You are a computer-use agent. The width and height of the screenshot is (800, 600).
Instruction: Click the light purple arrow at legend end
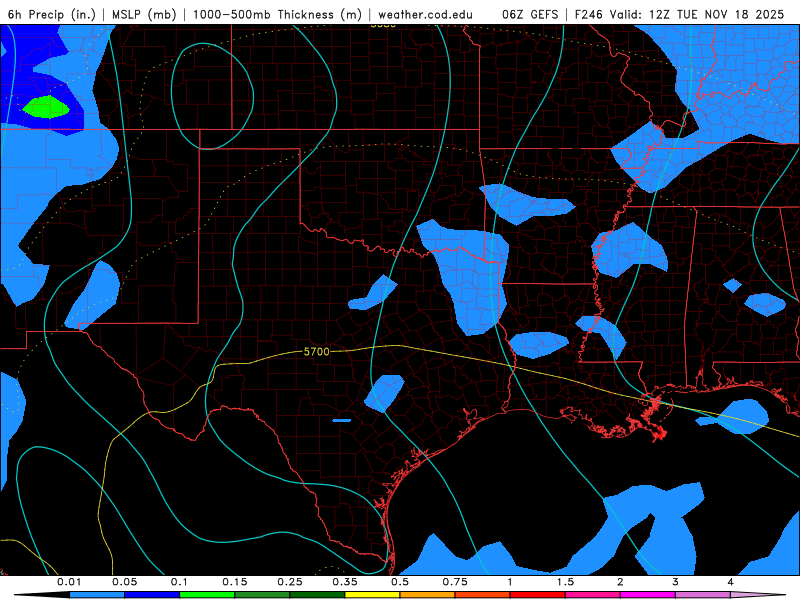click(758, 595)
